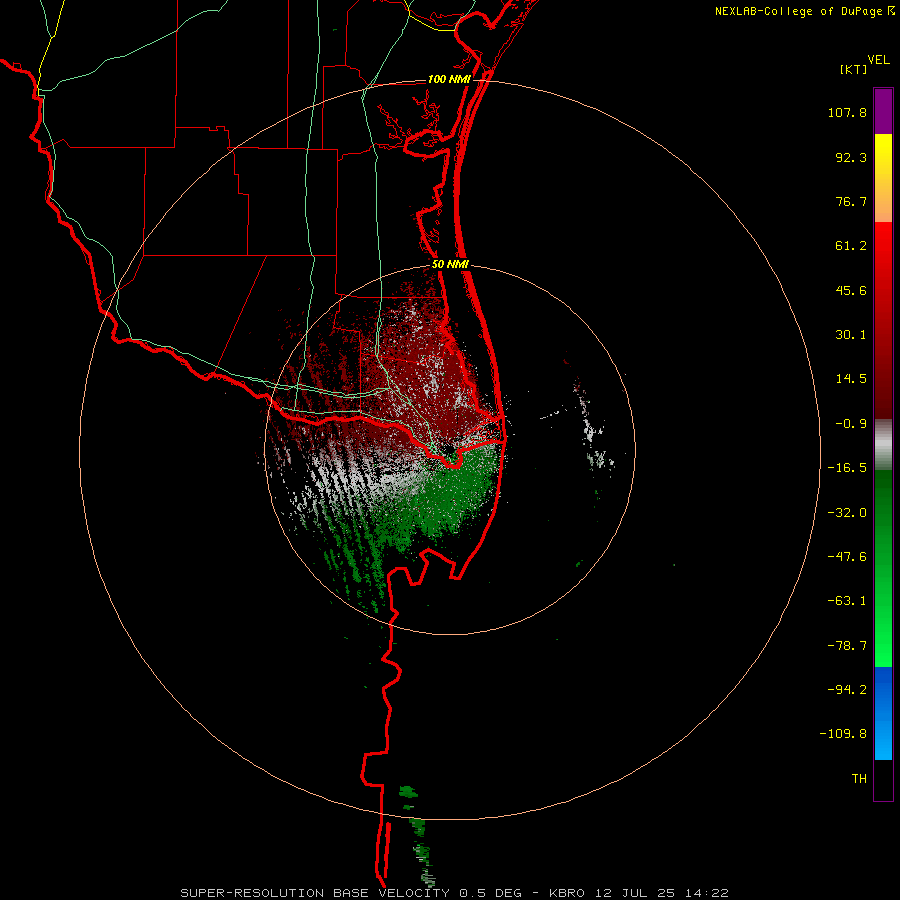The width and height of the screenshot is (900, 900).
Task: Click the 100 NMI range ring label
Action: 449,79
